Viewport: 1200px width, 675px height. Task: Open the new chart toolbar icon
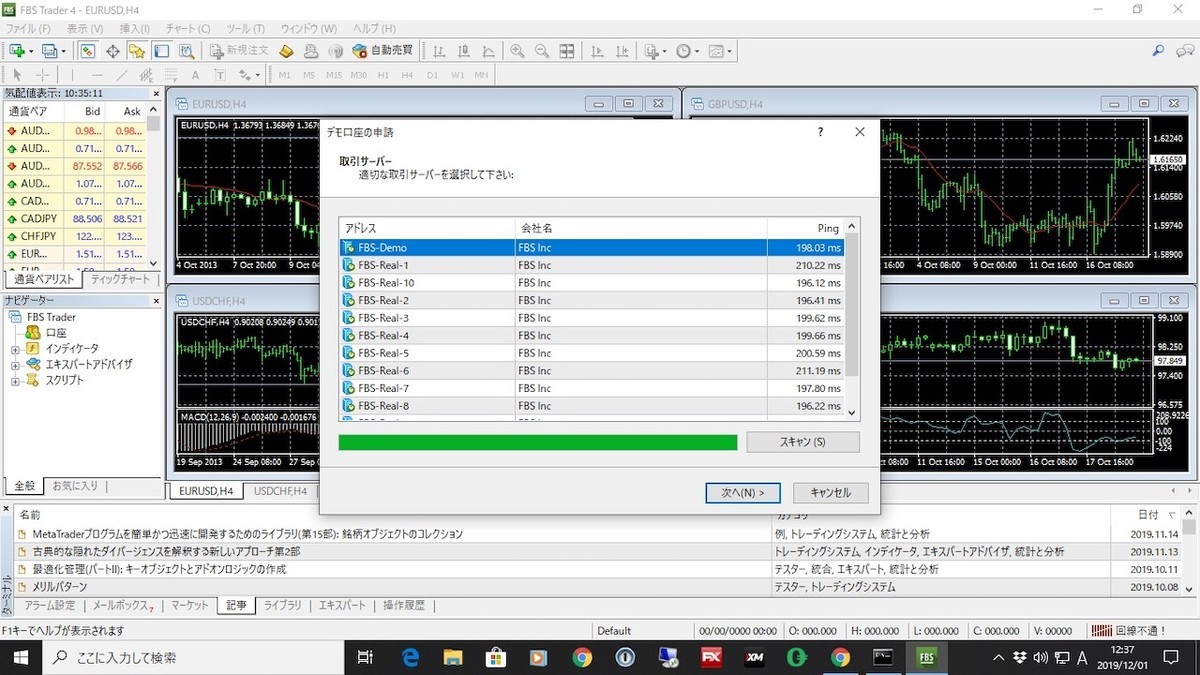20,50
